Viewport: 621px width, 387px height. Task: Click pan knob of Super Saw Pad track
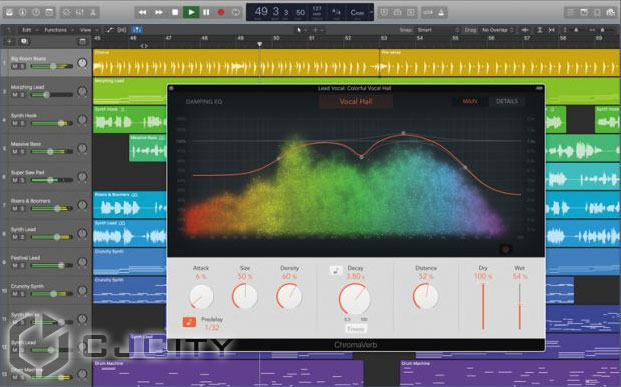pos(82,177)
